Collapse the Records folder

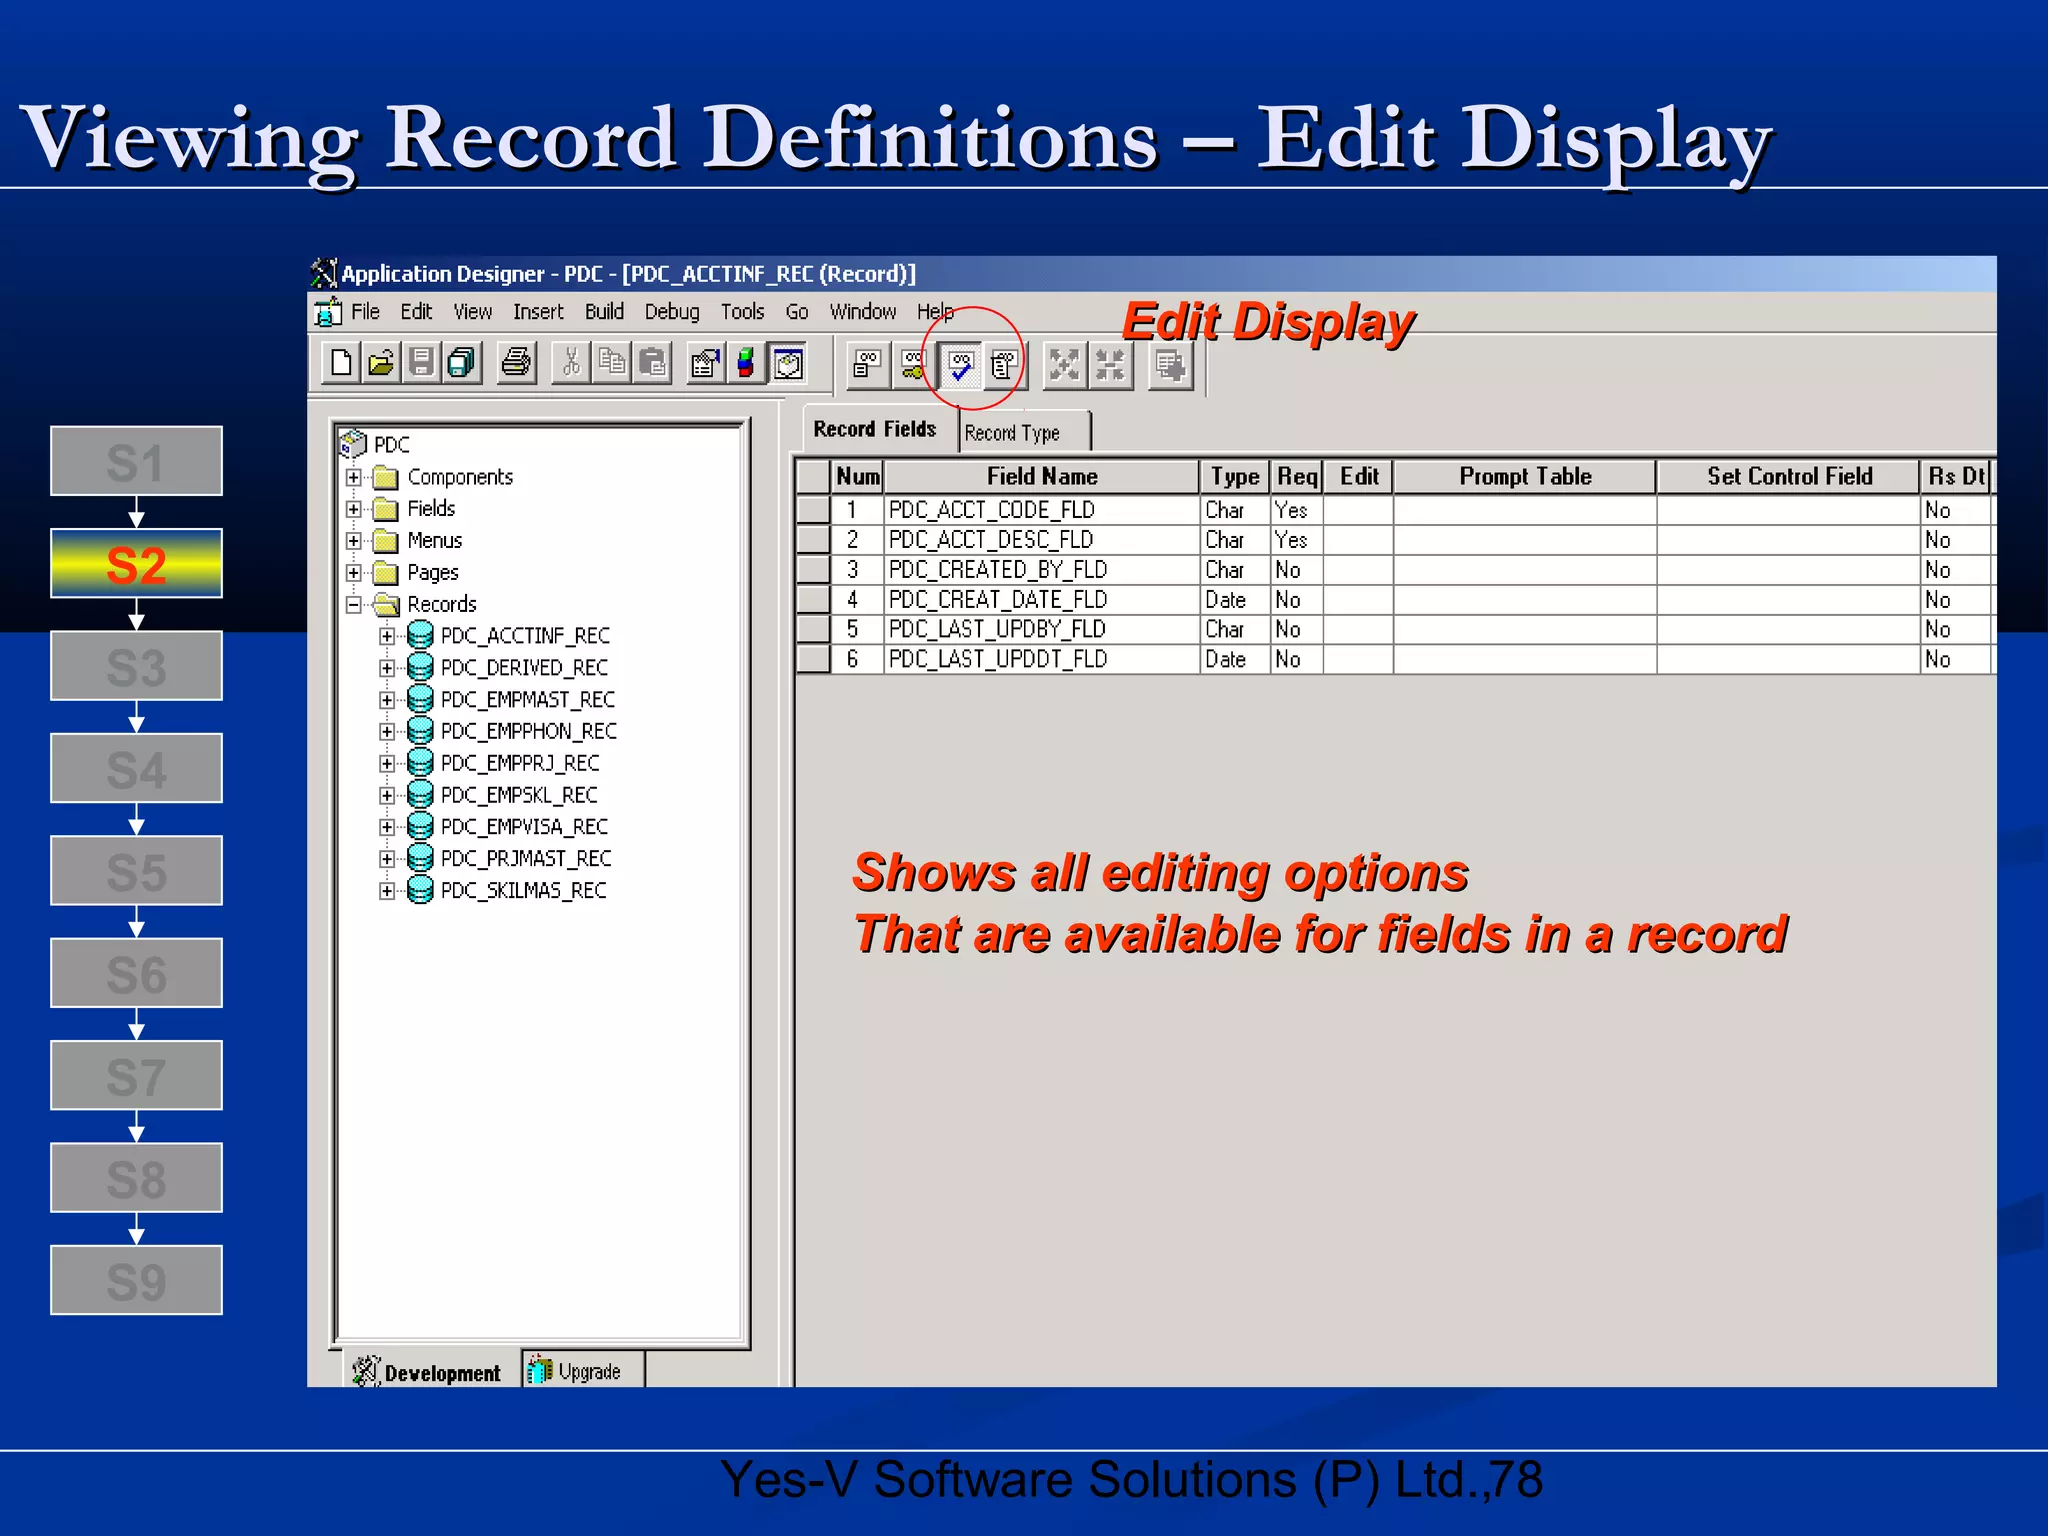(x=353, y=605)
